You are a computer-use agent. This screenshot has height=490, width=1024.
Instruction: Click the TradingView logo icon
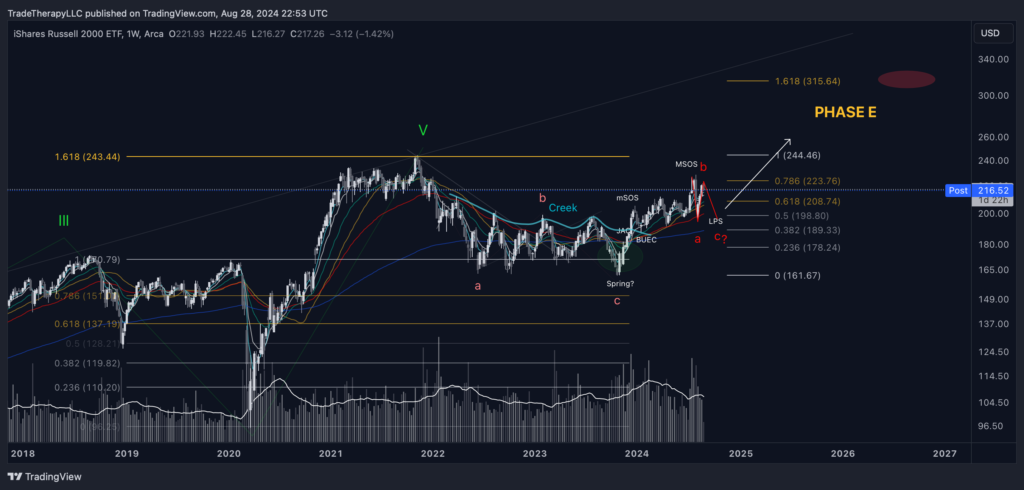click(x=15, y=476)
